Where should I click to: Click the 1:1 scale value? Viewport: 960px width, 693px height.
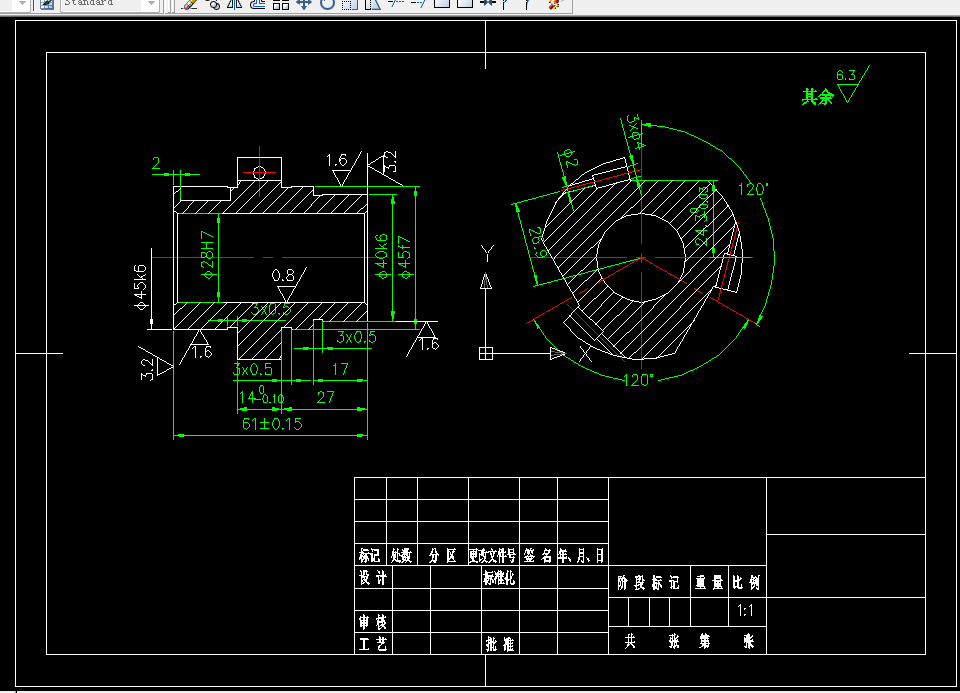[745, 610]
